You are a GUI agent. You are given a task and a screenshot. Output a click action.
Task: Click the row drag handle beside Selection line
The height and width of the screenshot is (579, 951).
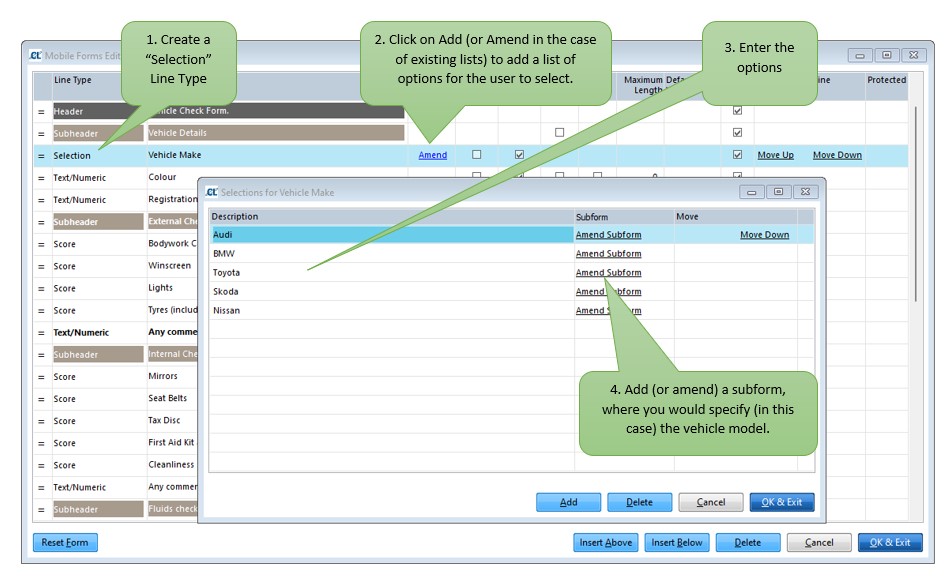pos(40,155)
